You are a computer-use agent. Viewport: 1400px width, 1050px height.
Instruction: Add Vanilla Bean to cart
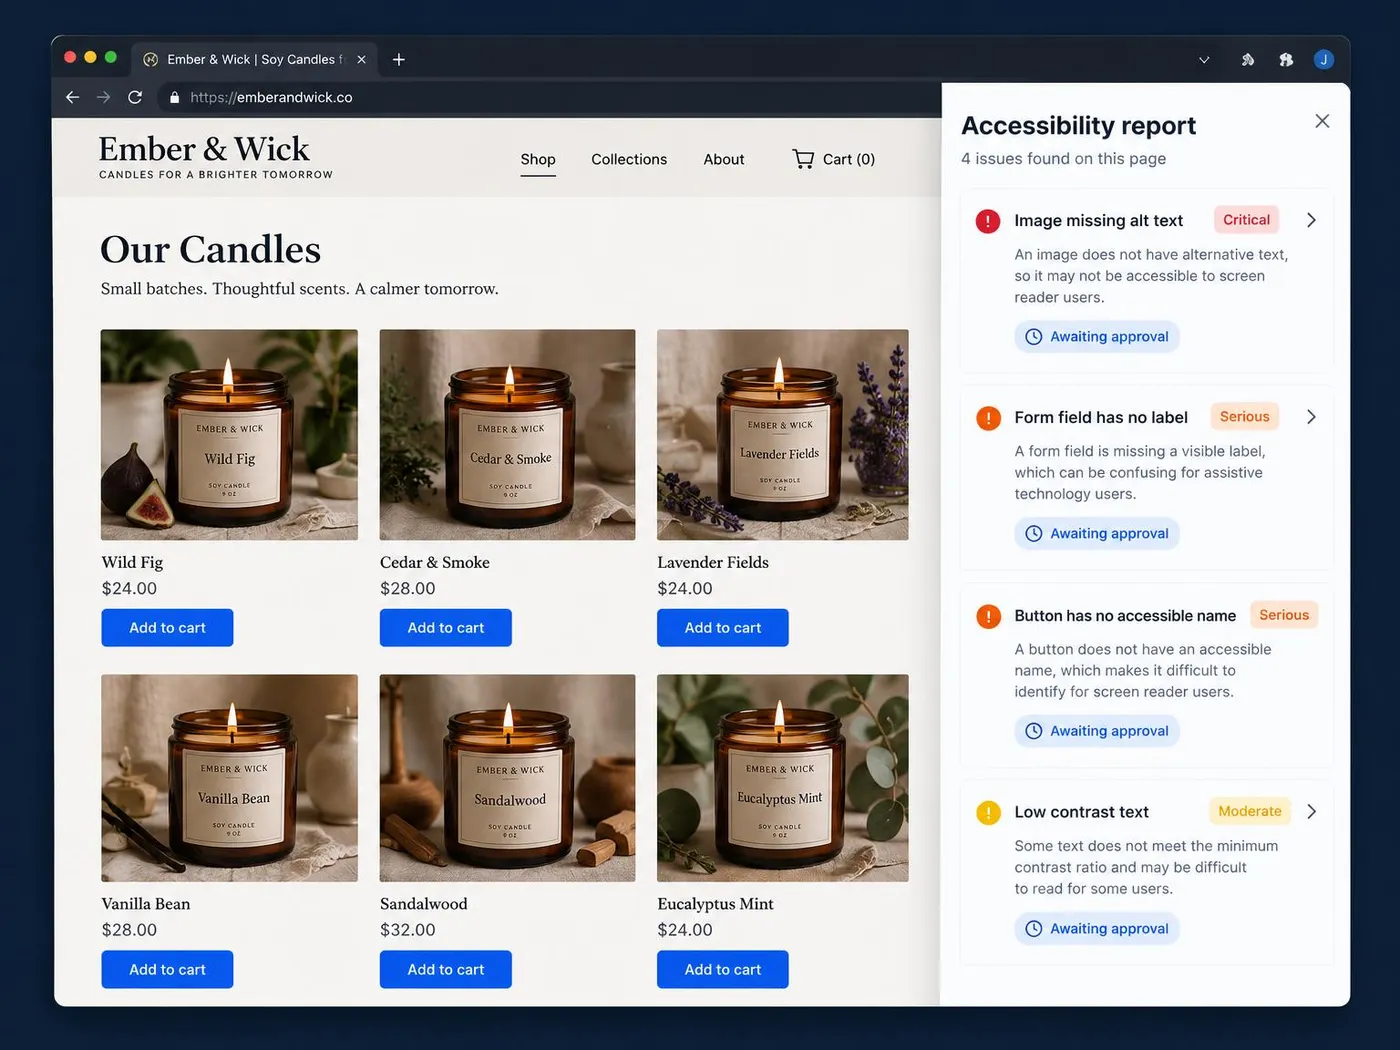(x=167, y=970)
